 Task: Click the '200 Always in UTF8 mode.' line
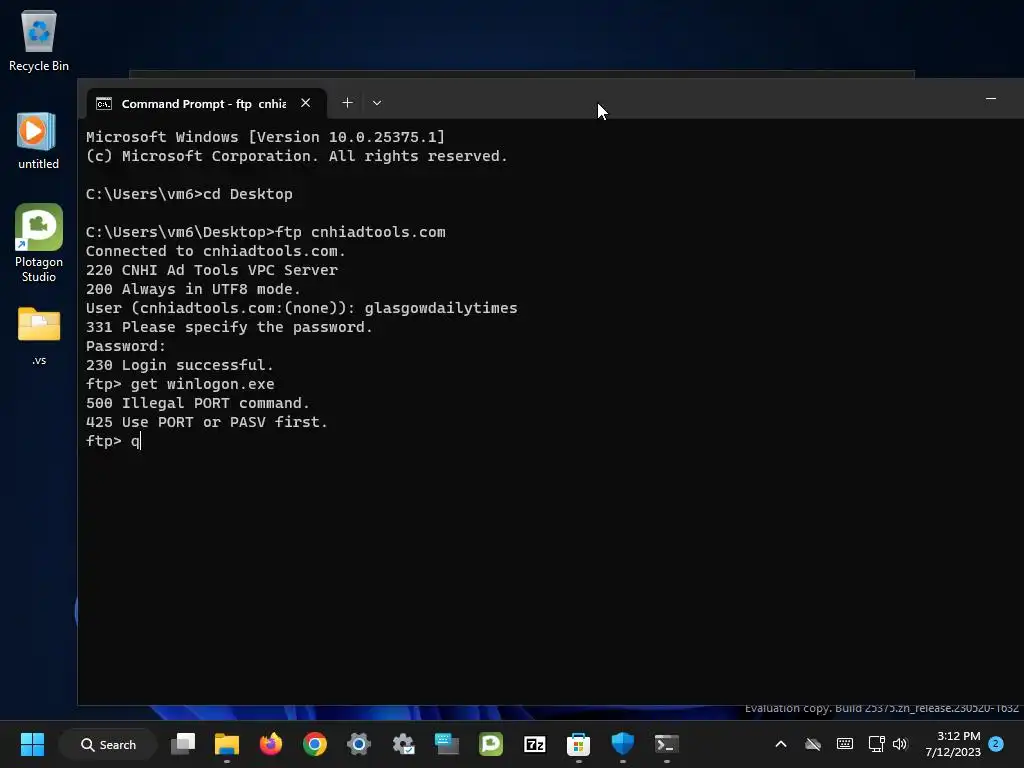[x=193, y=289]
